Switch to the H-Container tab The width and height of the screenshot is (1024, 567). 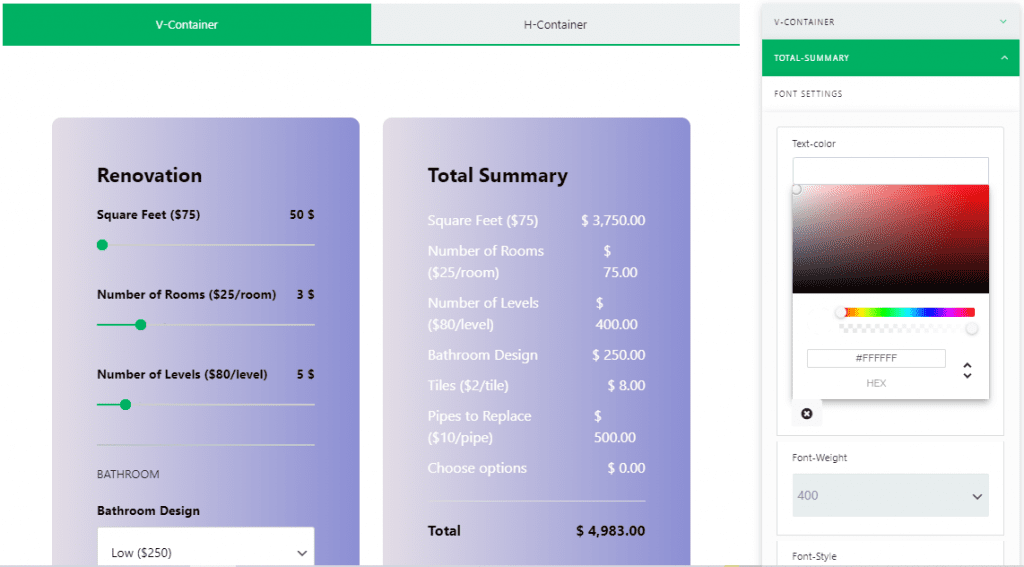[x=555, y=24]
